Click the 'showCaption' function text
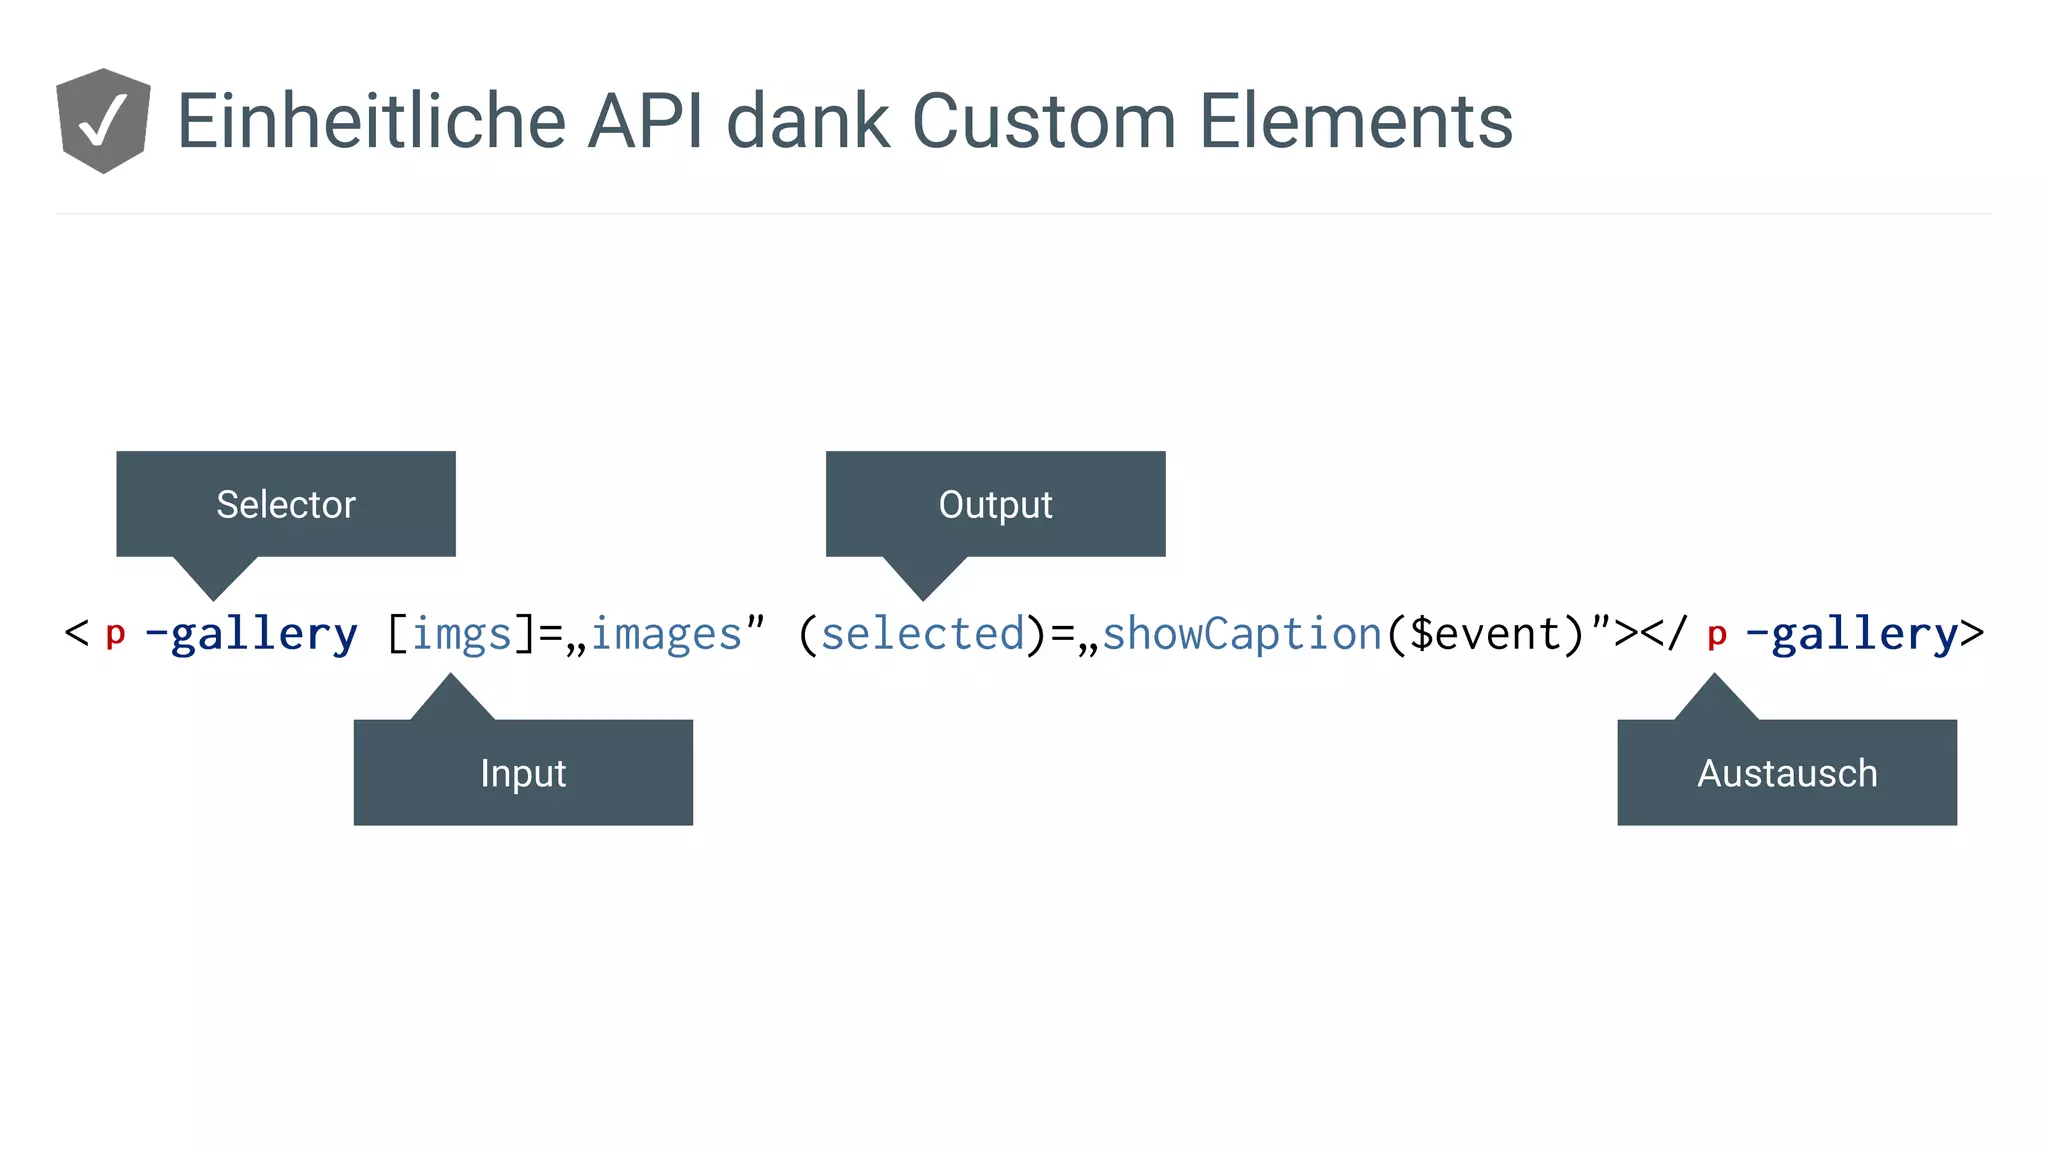2048x1152 pixels. [1241, 634]
